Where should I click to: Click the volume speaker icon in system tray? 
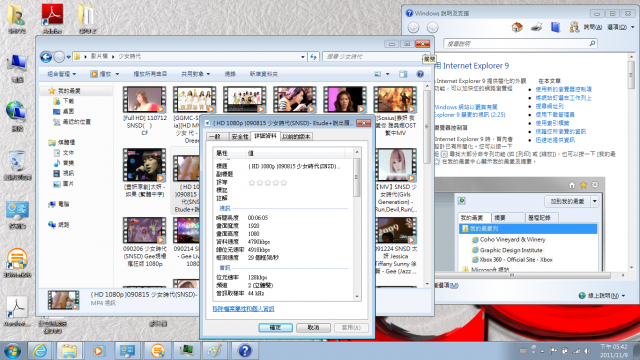pos(587,351)
